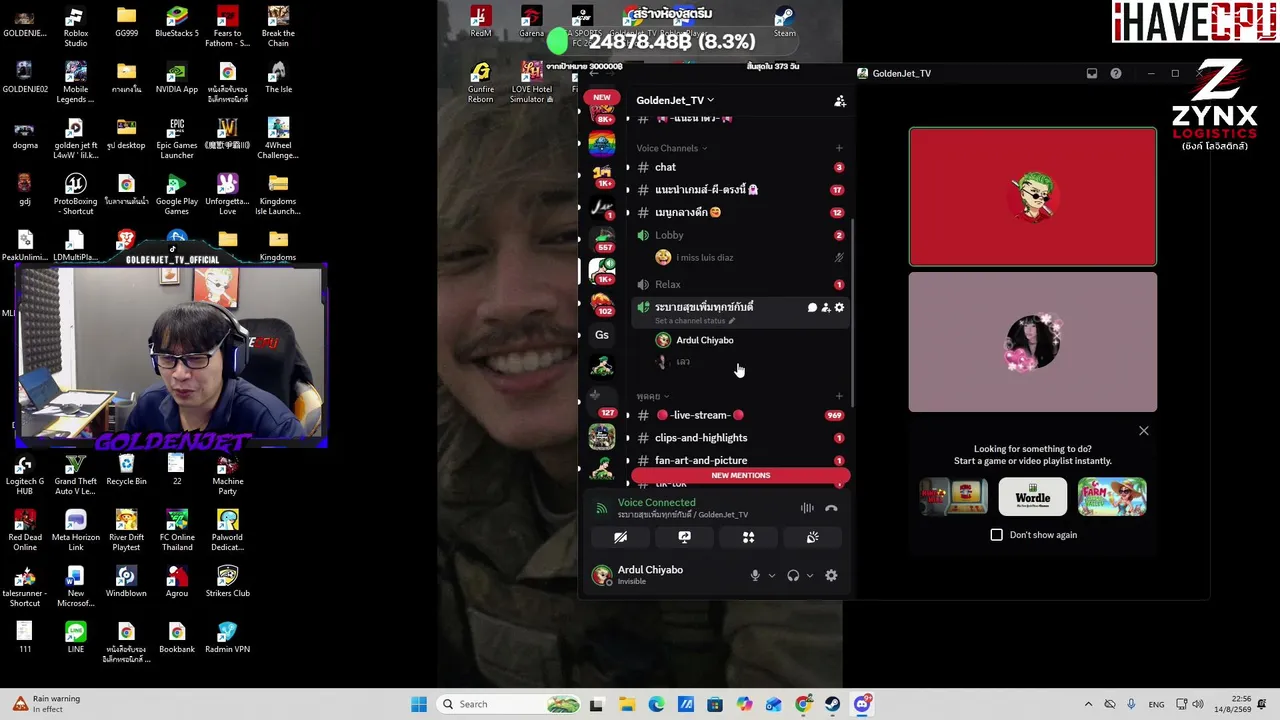Open Steam from the Windows taskbar
Viewport: 1280px width, 720px height.
(833, 704)
